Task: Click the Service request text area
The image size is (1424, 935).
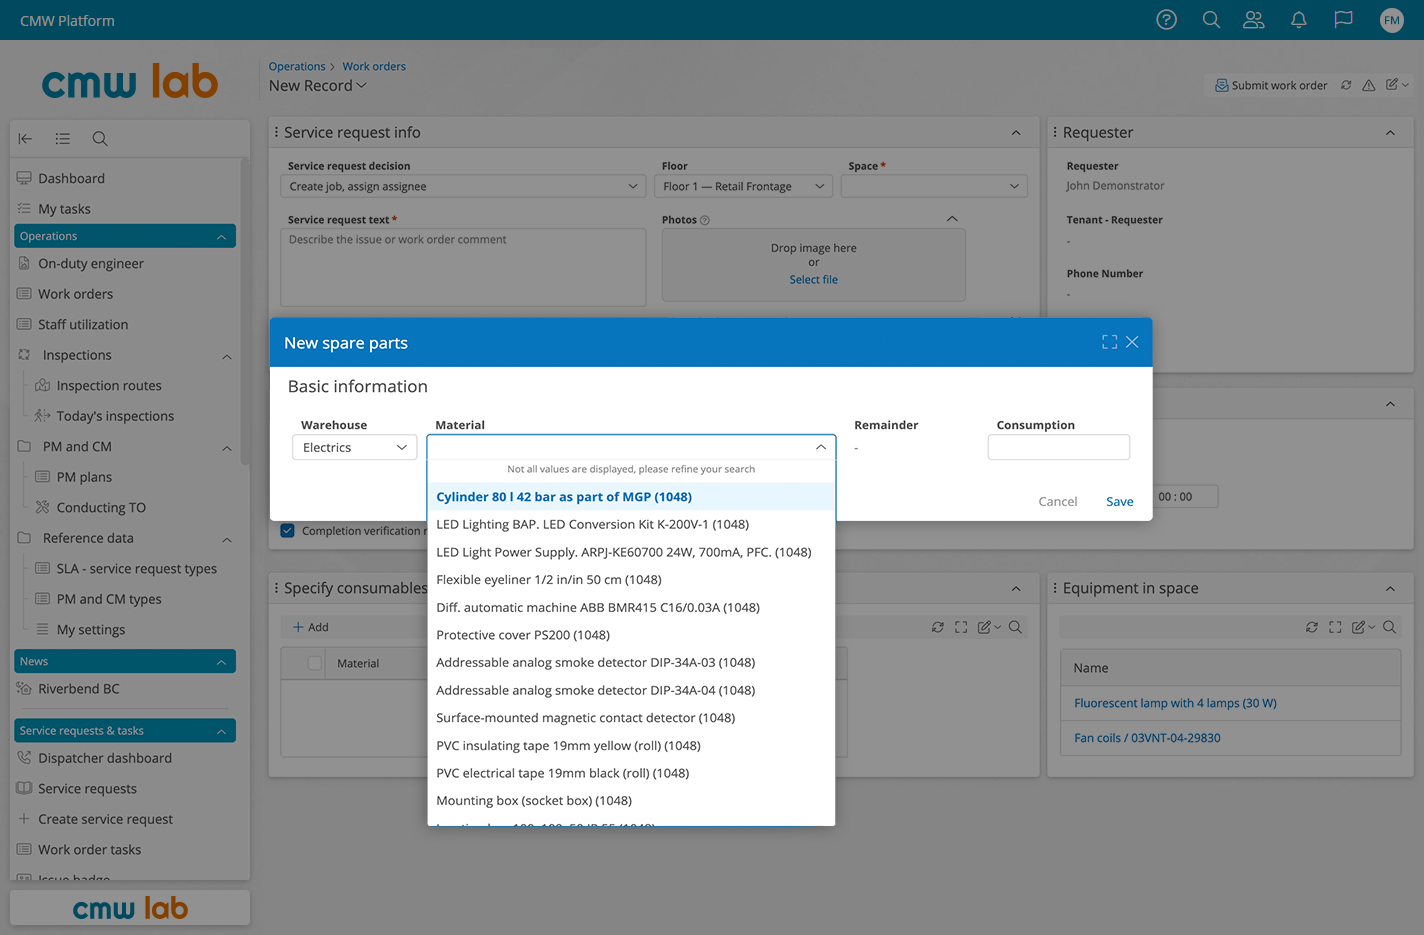Action: click(463, 266)
